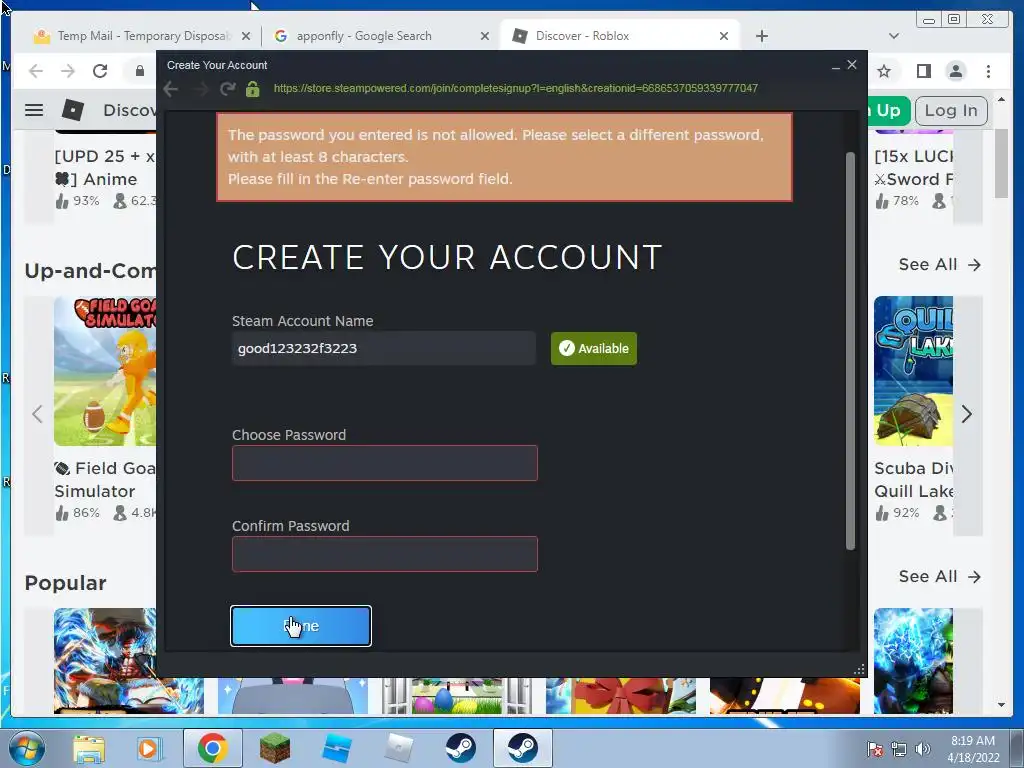Screen dimensions: 1024x768
Task: Click the Chrome address bar lock icon
Action: (140, 71)
